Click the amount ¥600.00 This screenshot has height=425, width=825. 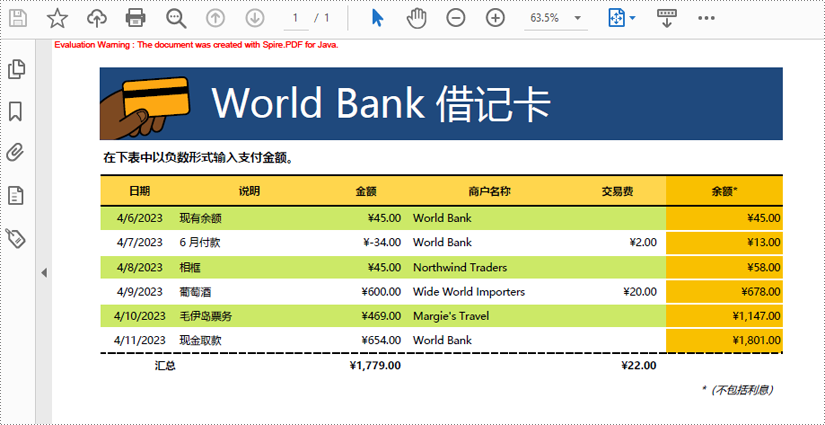[x=381, y=291]
